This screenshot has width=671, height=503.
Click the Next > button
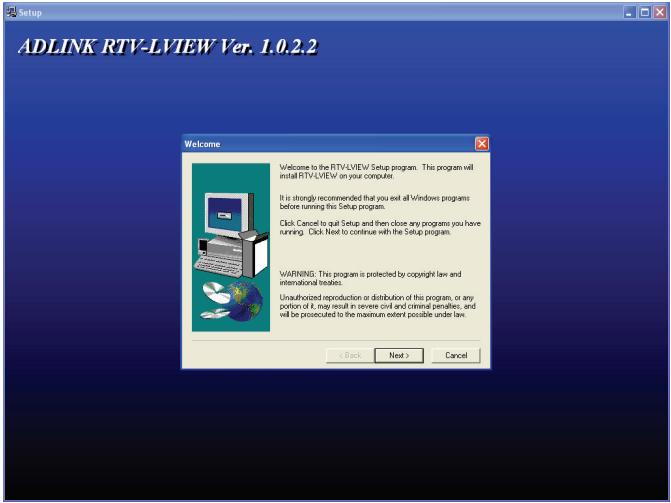tap(399, 355)
